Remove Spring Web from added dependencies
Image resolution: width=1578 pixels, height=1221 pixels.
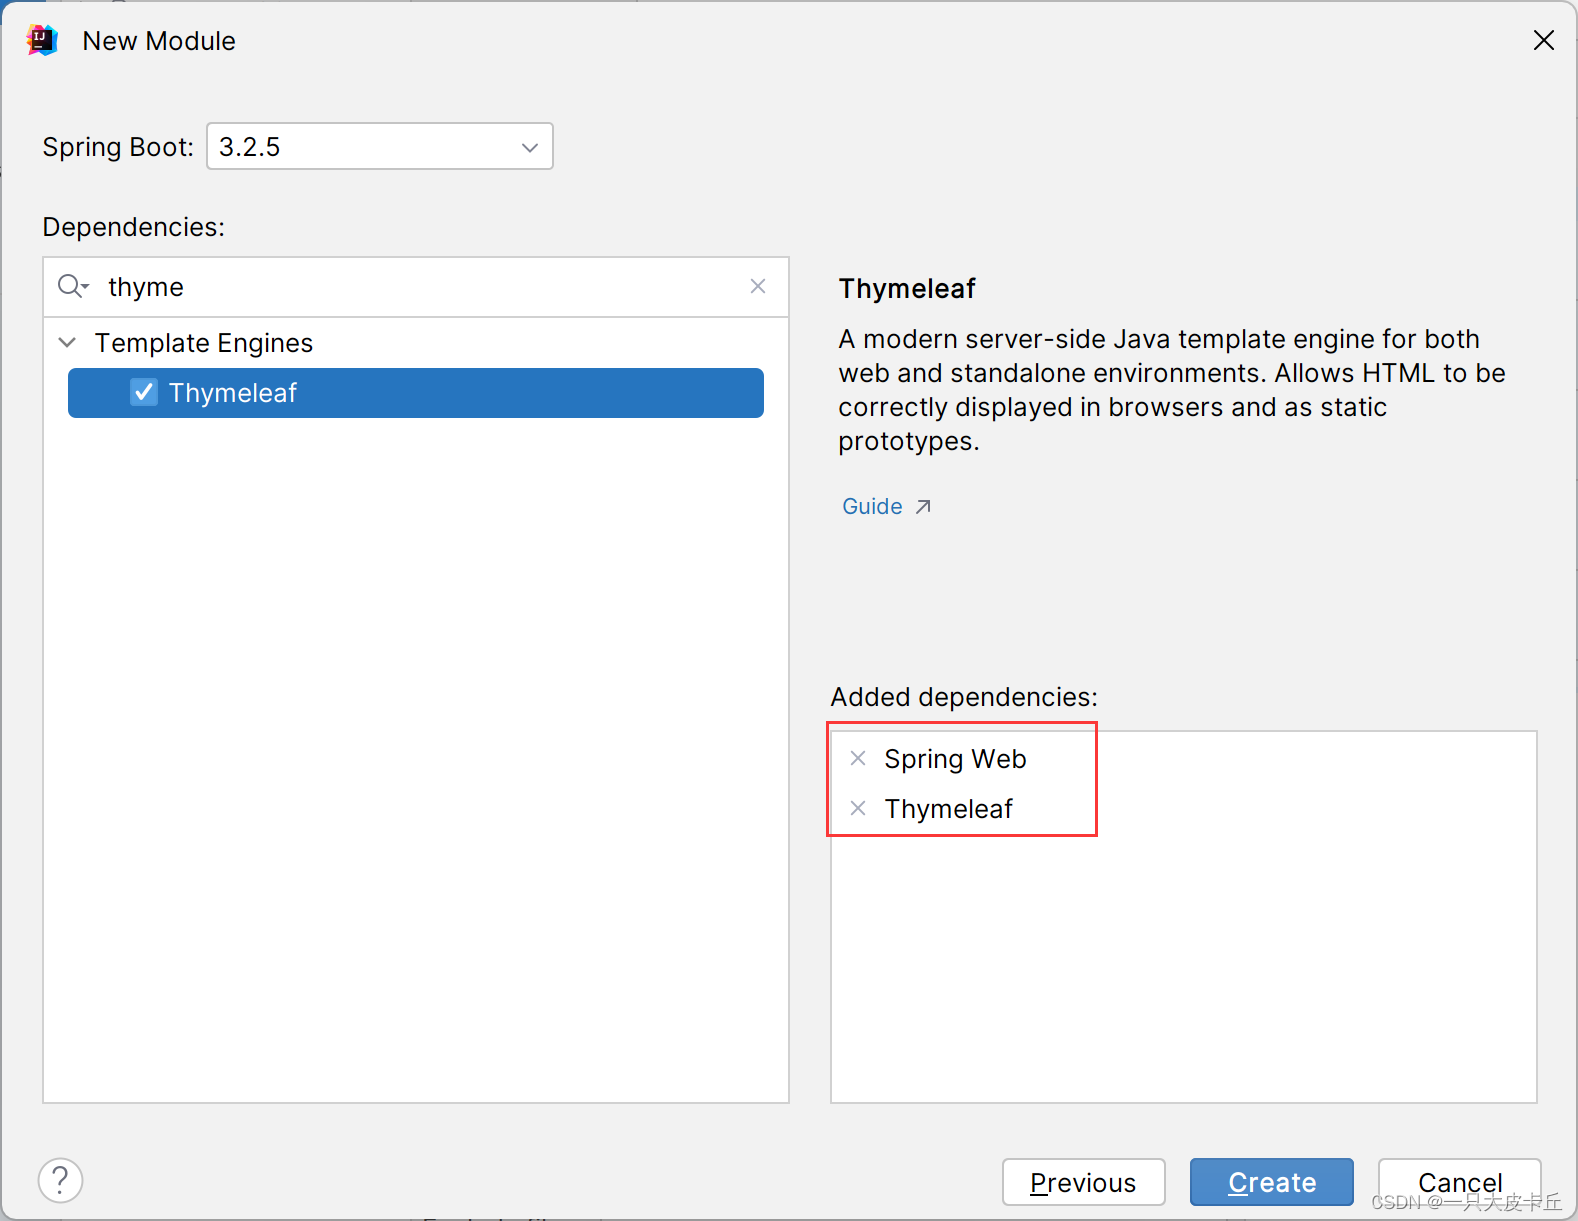point(858,758)
